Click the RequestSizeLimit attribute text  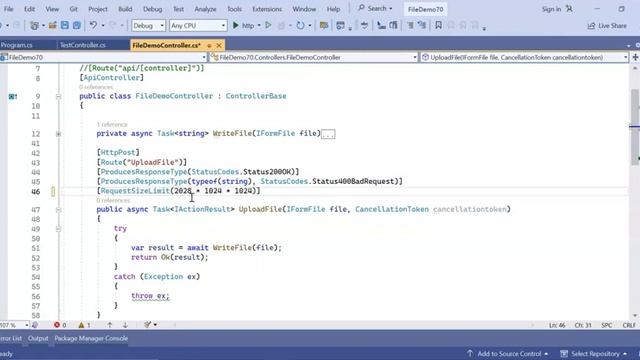135,191
